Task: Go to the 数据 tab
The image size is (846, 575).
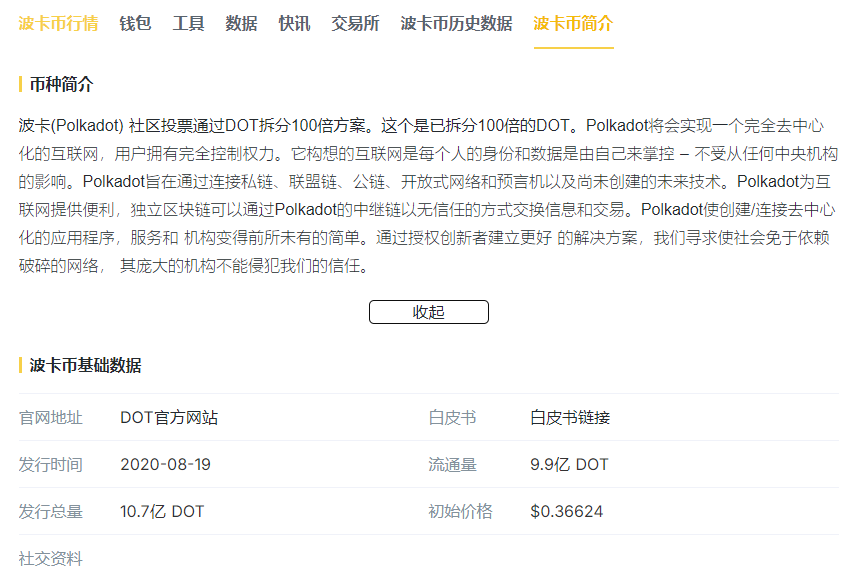Action: point(241,24)
